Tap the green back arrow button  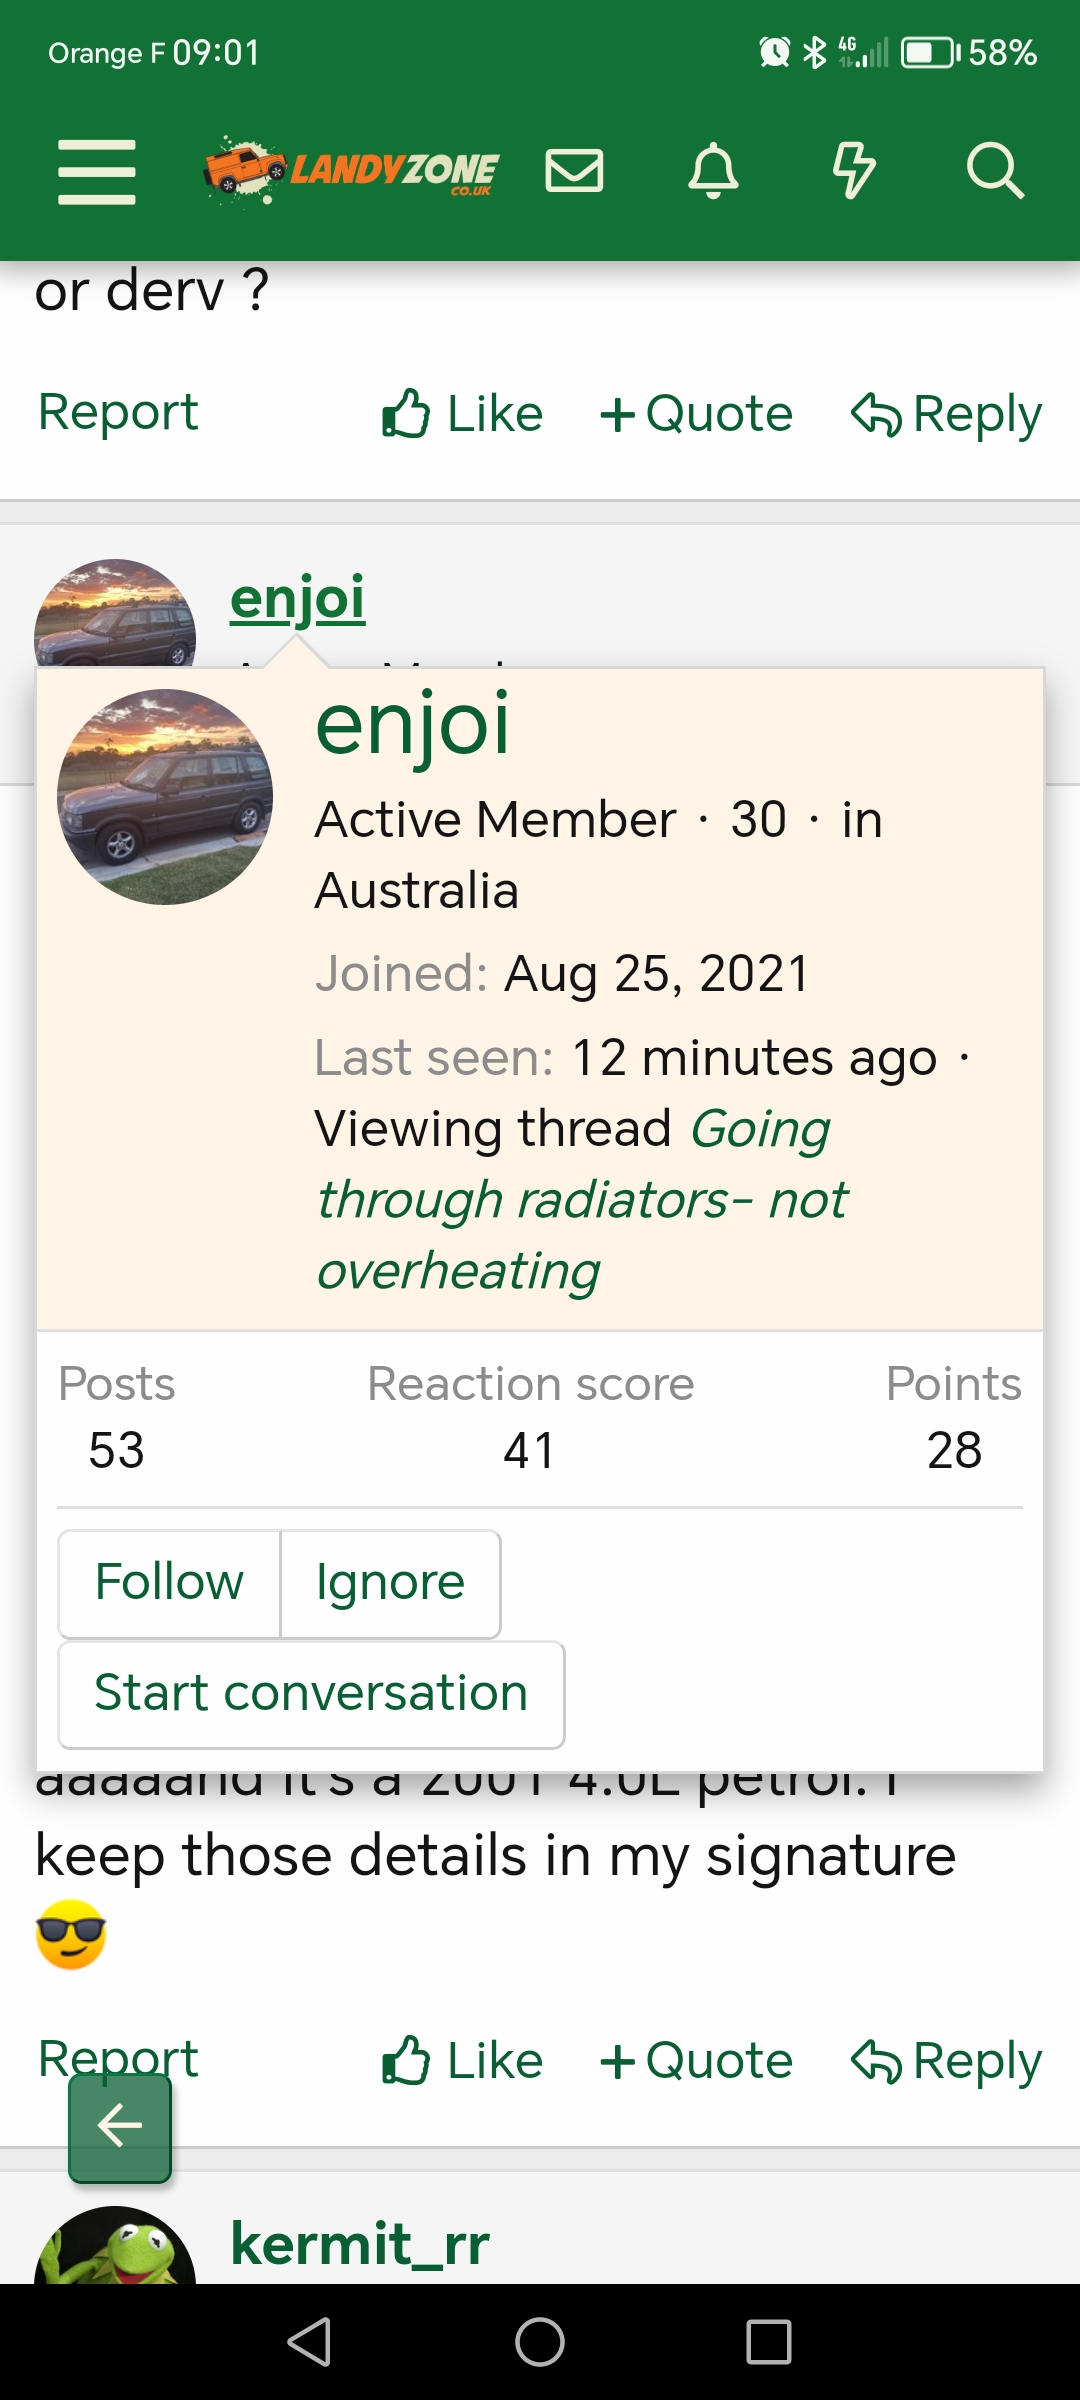[x=120, y=2128]
